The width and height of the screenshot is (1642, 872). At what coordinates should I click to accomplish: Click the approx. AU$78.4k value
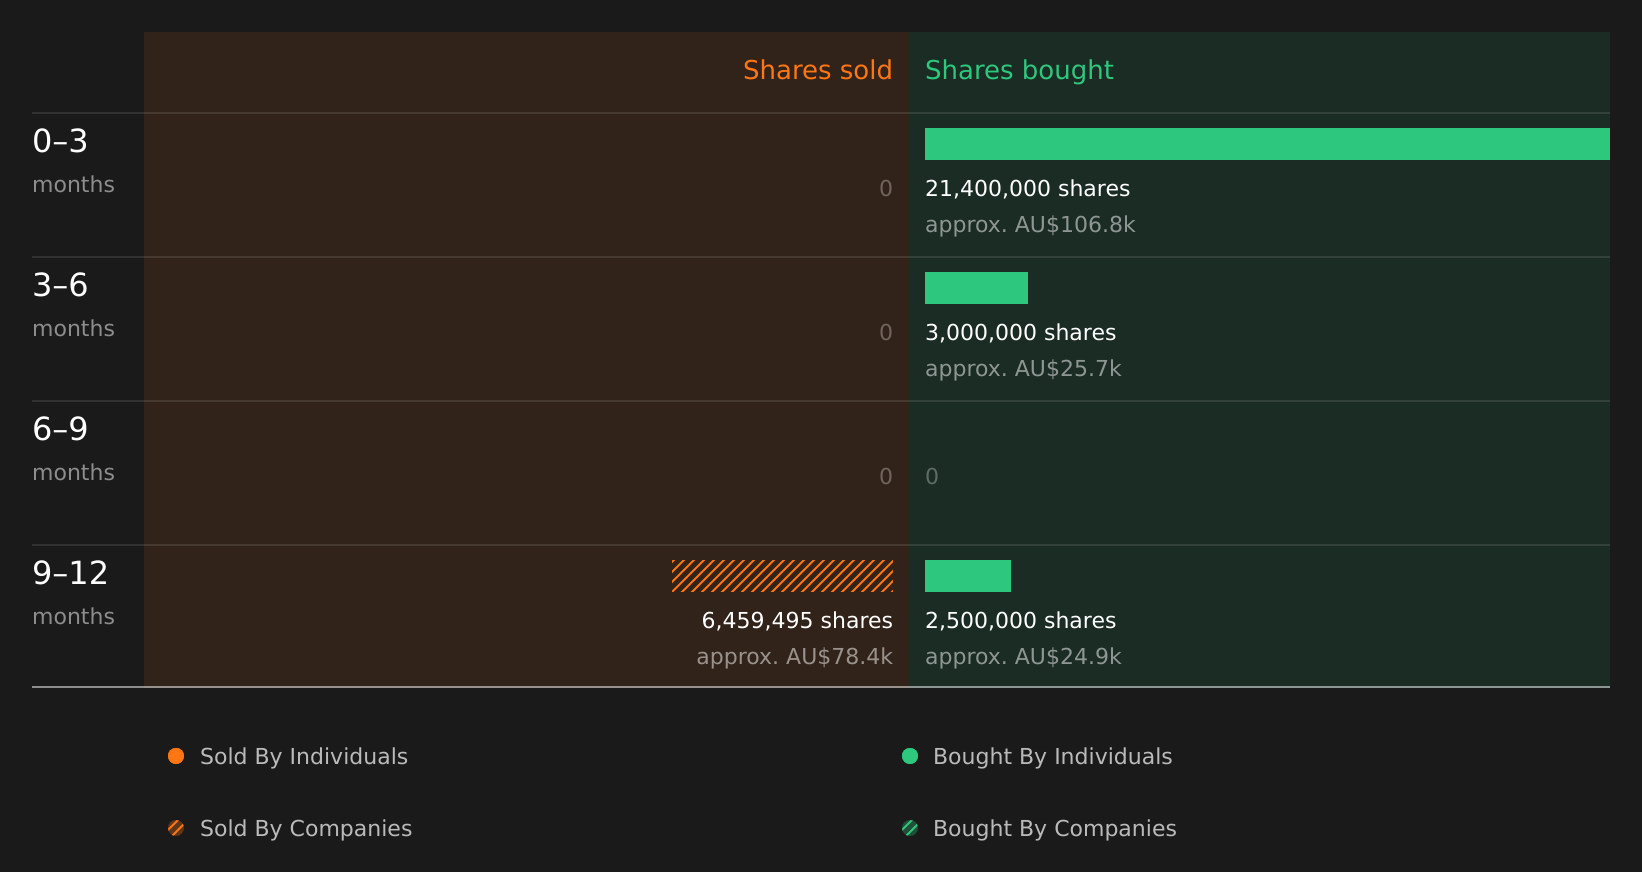pos(794,657)
